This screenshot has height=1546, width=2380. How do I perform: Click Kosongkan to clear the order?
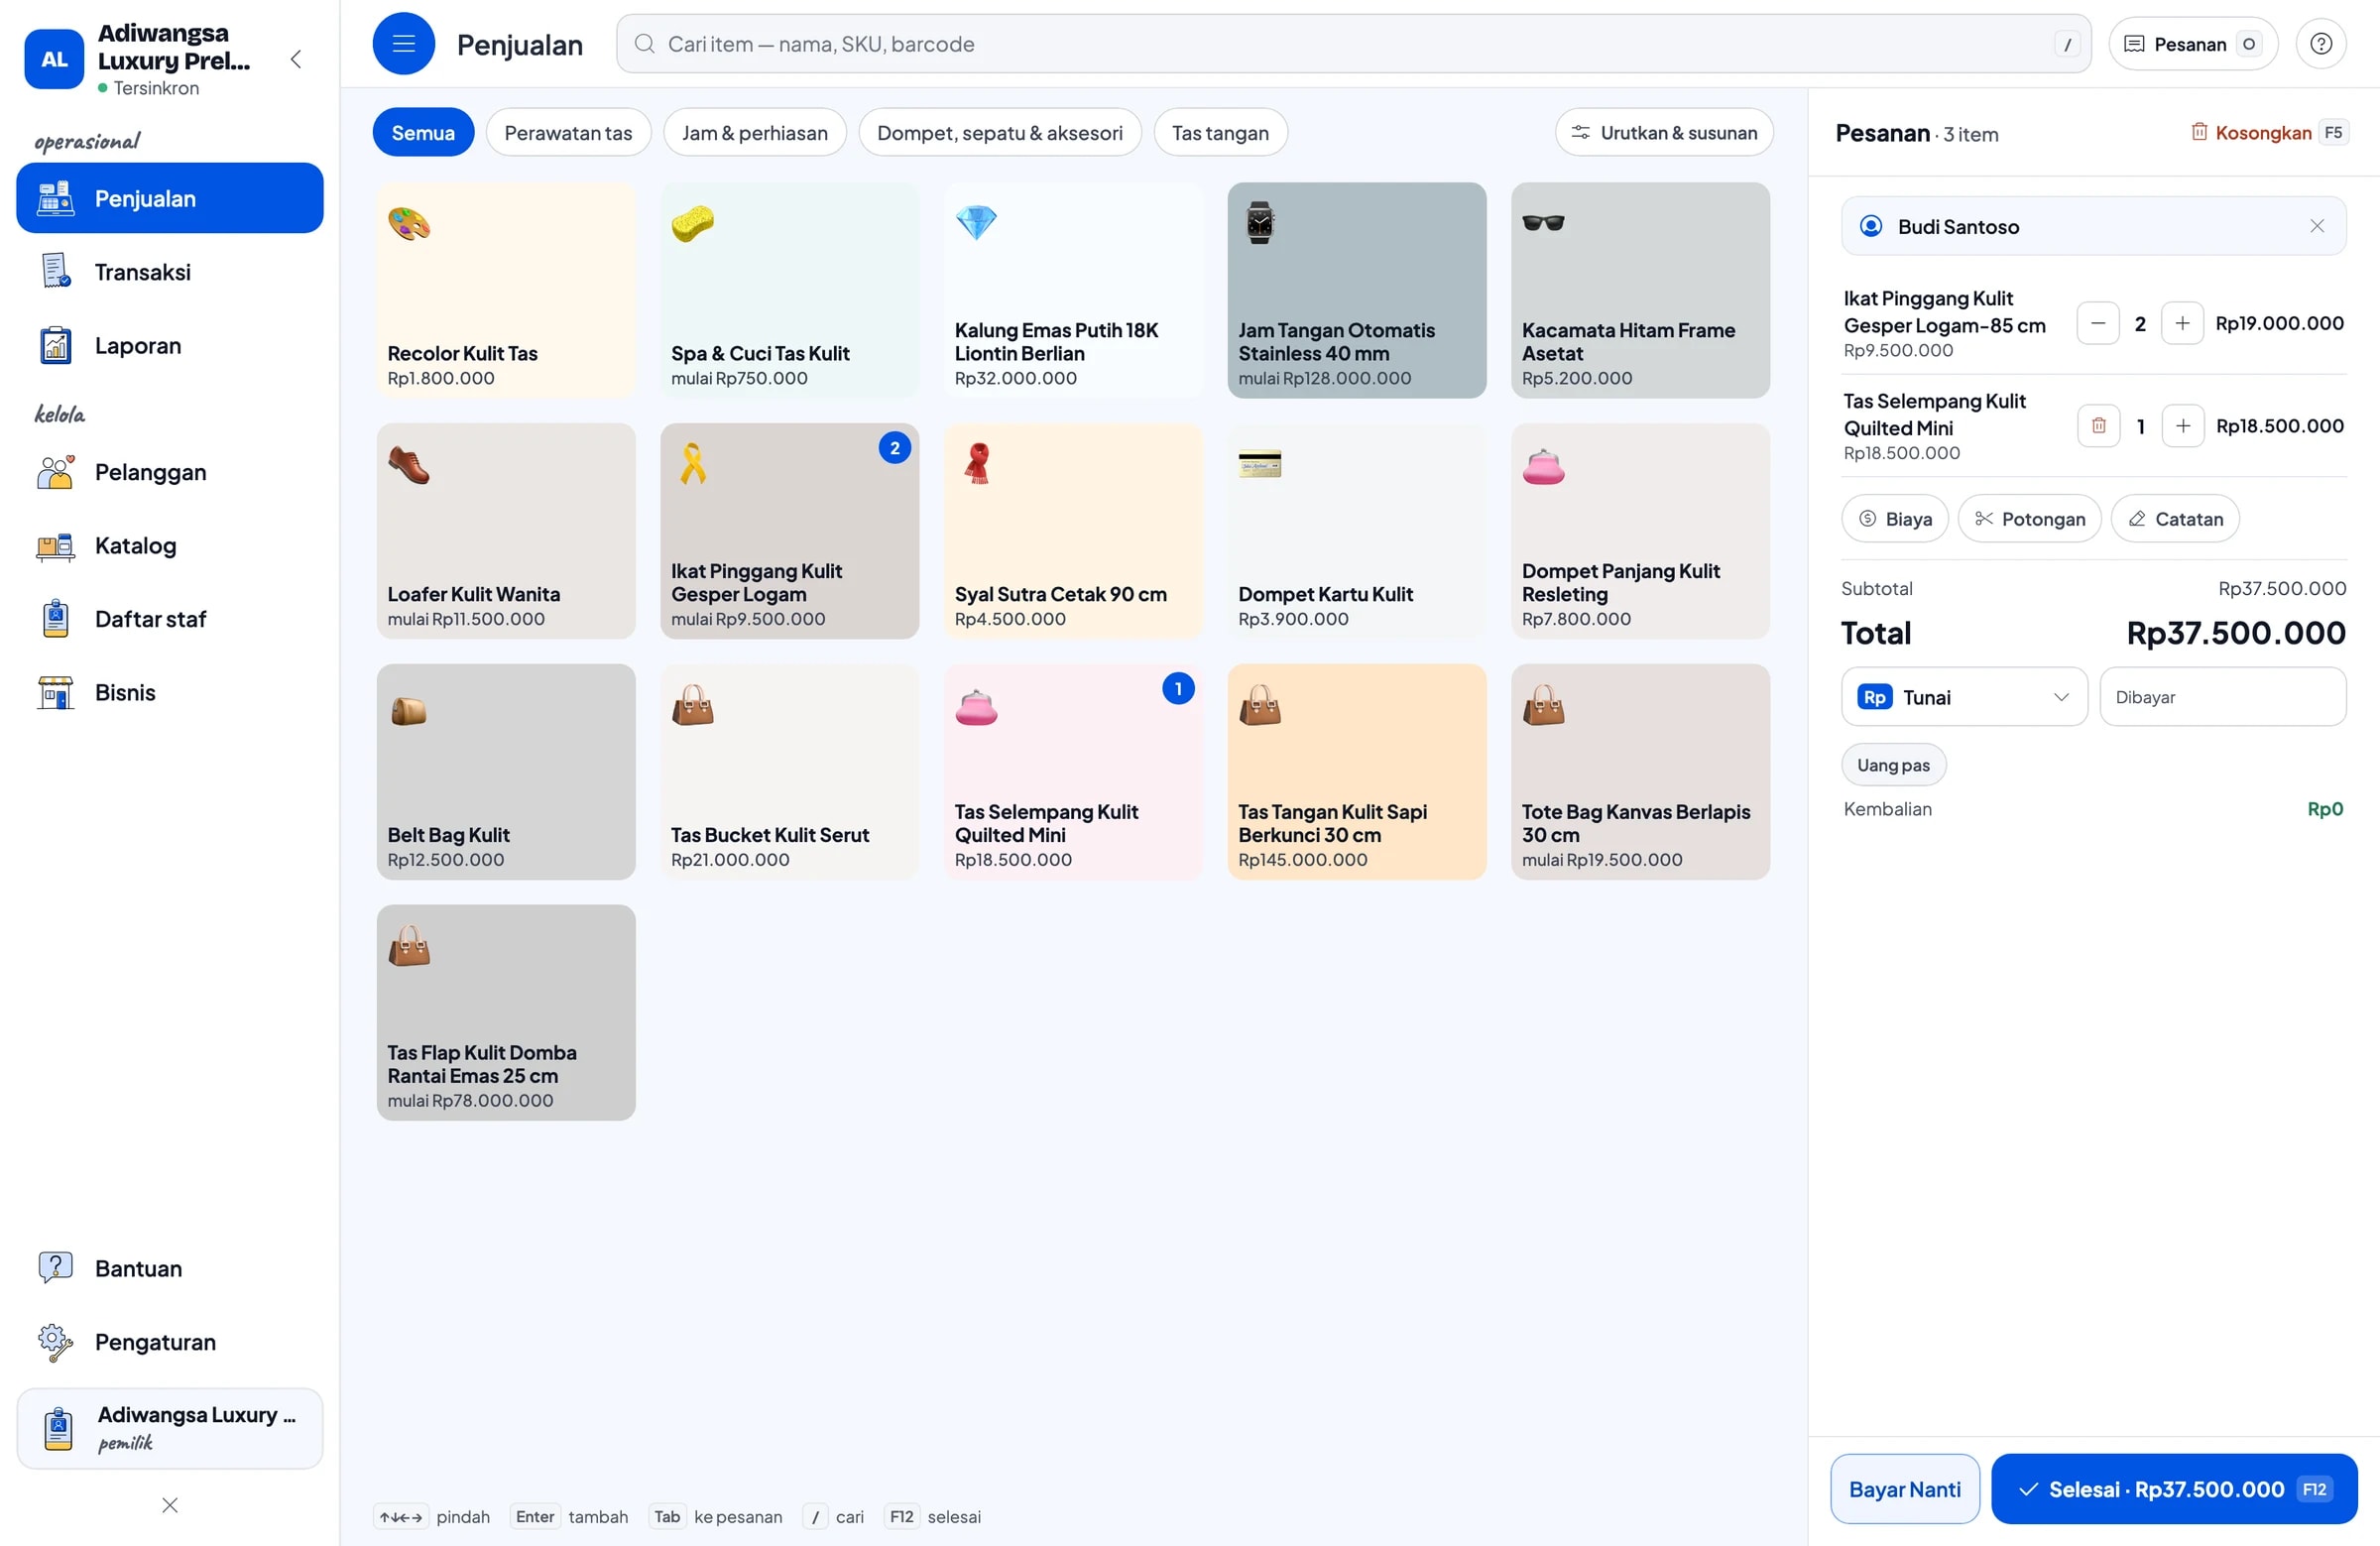click(2268, 133)
